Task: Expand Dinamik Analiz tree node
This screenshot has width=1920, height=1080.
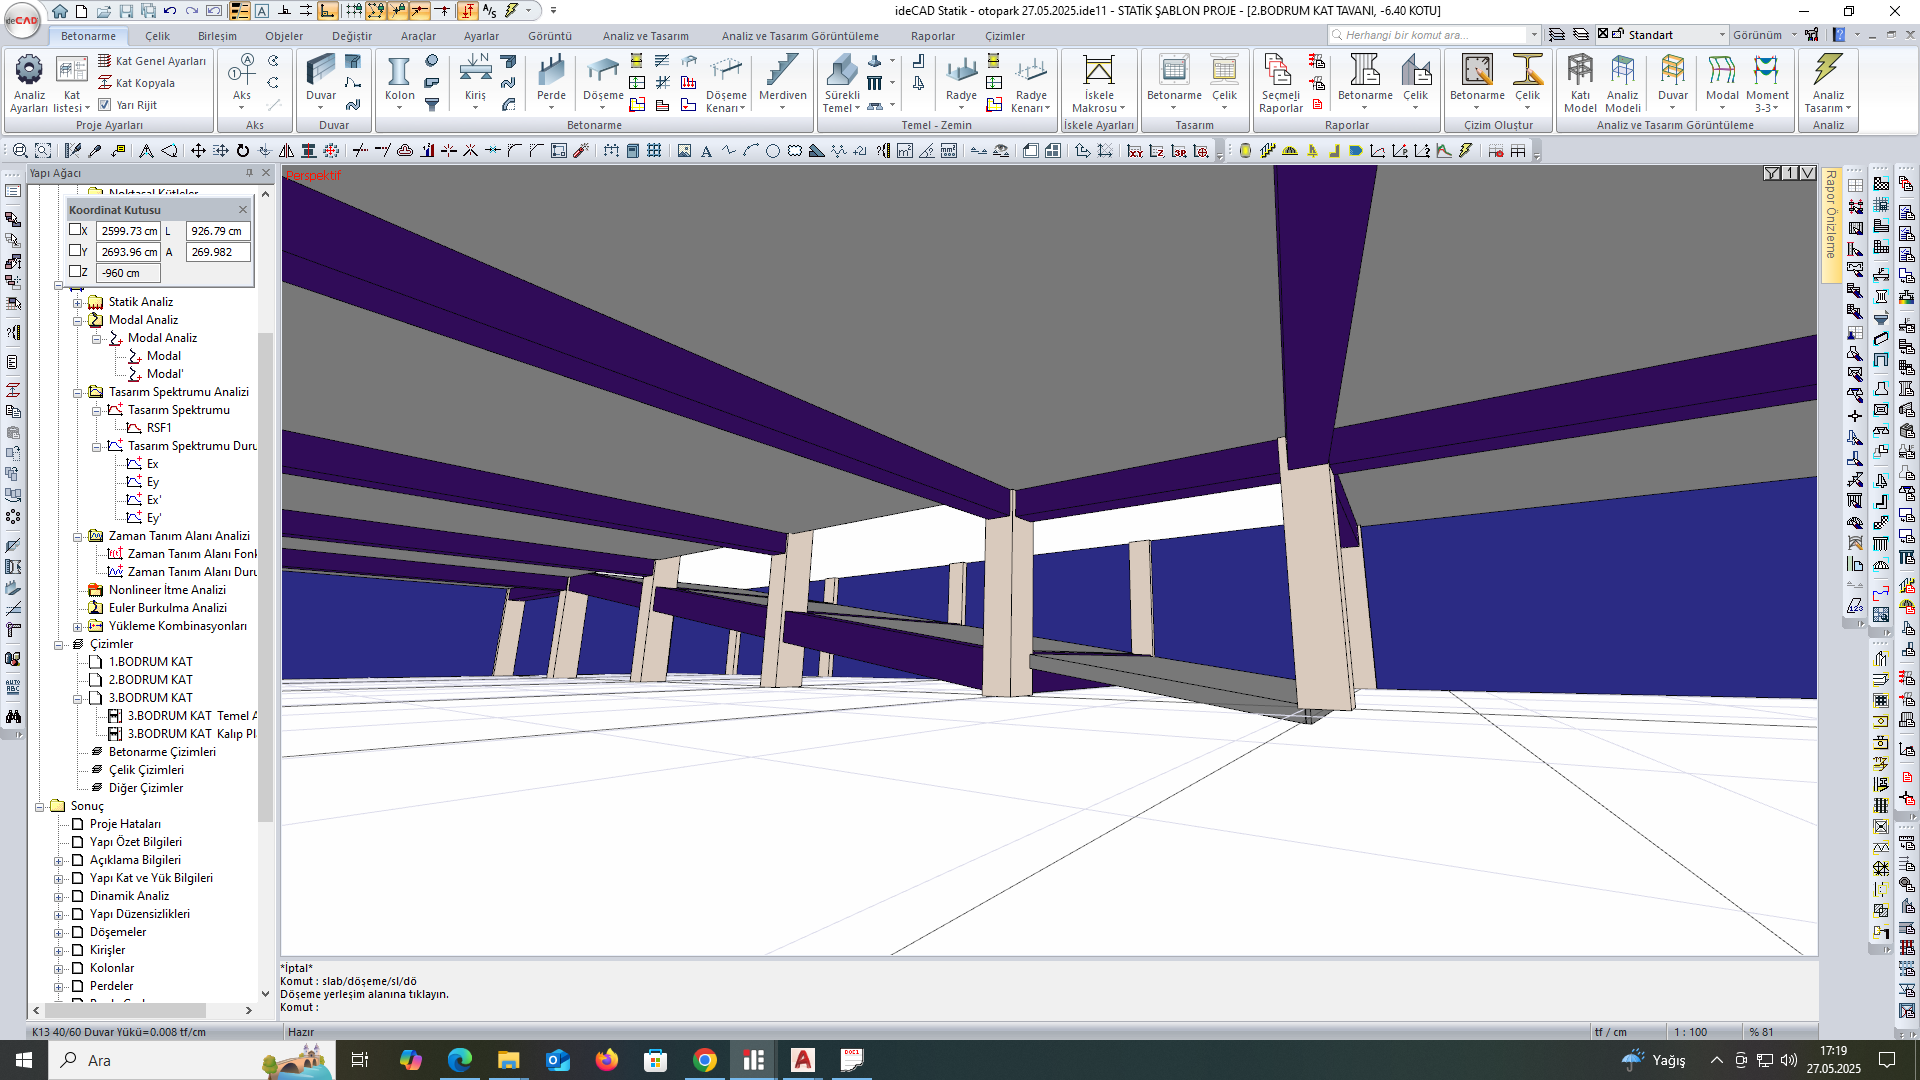Action: pyautogui.click(x=58, y=896)
